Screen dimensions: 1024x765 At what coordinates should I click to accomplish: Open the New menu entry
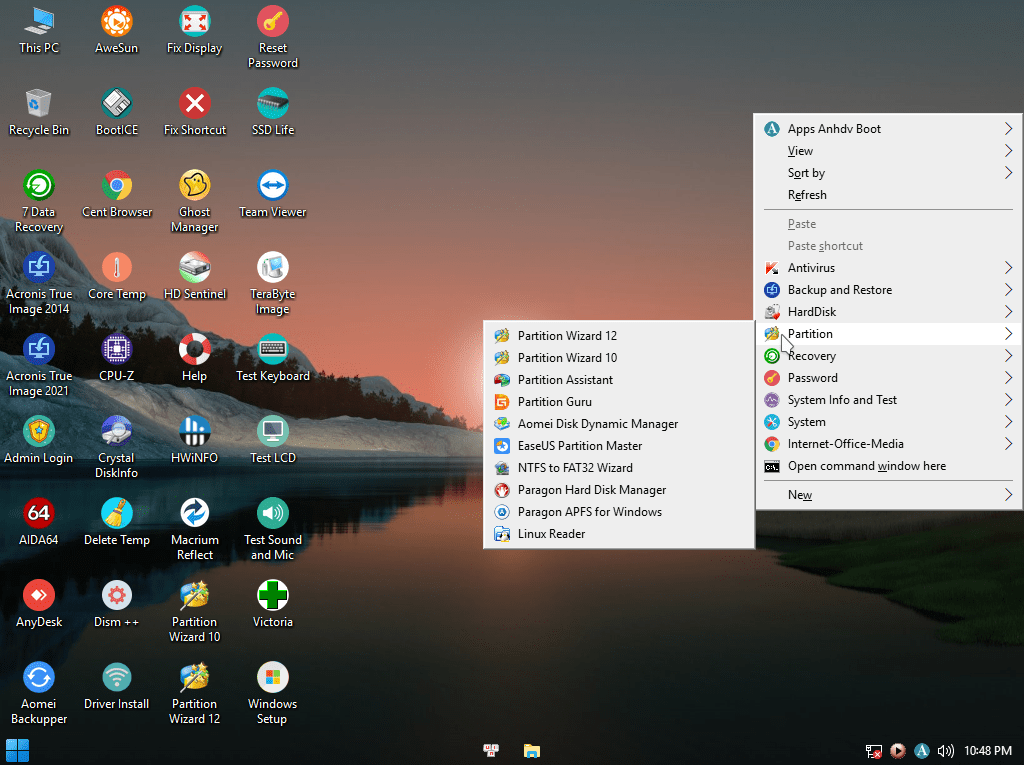tap(888, 495)
